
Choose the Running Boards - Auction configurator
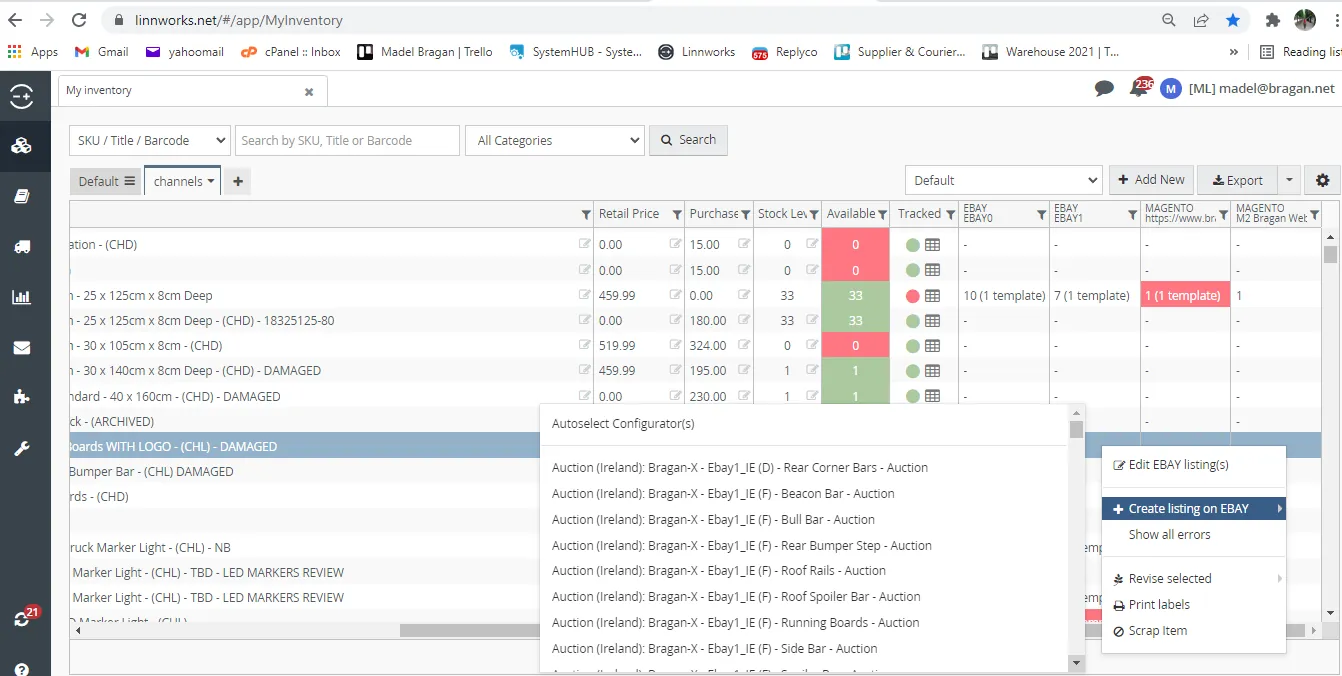coord(736,623)
